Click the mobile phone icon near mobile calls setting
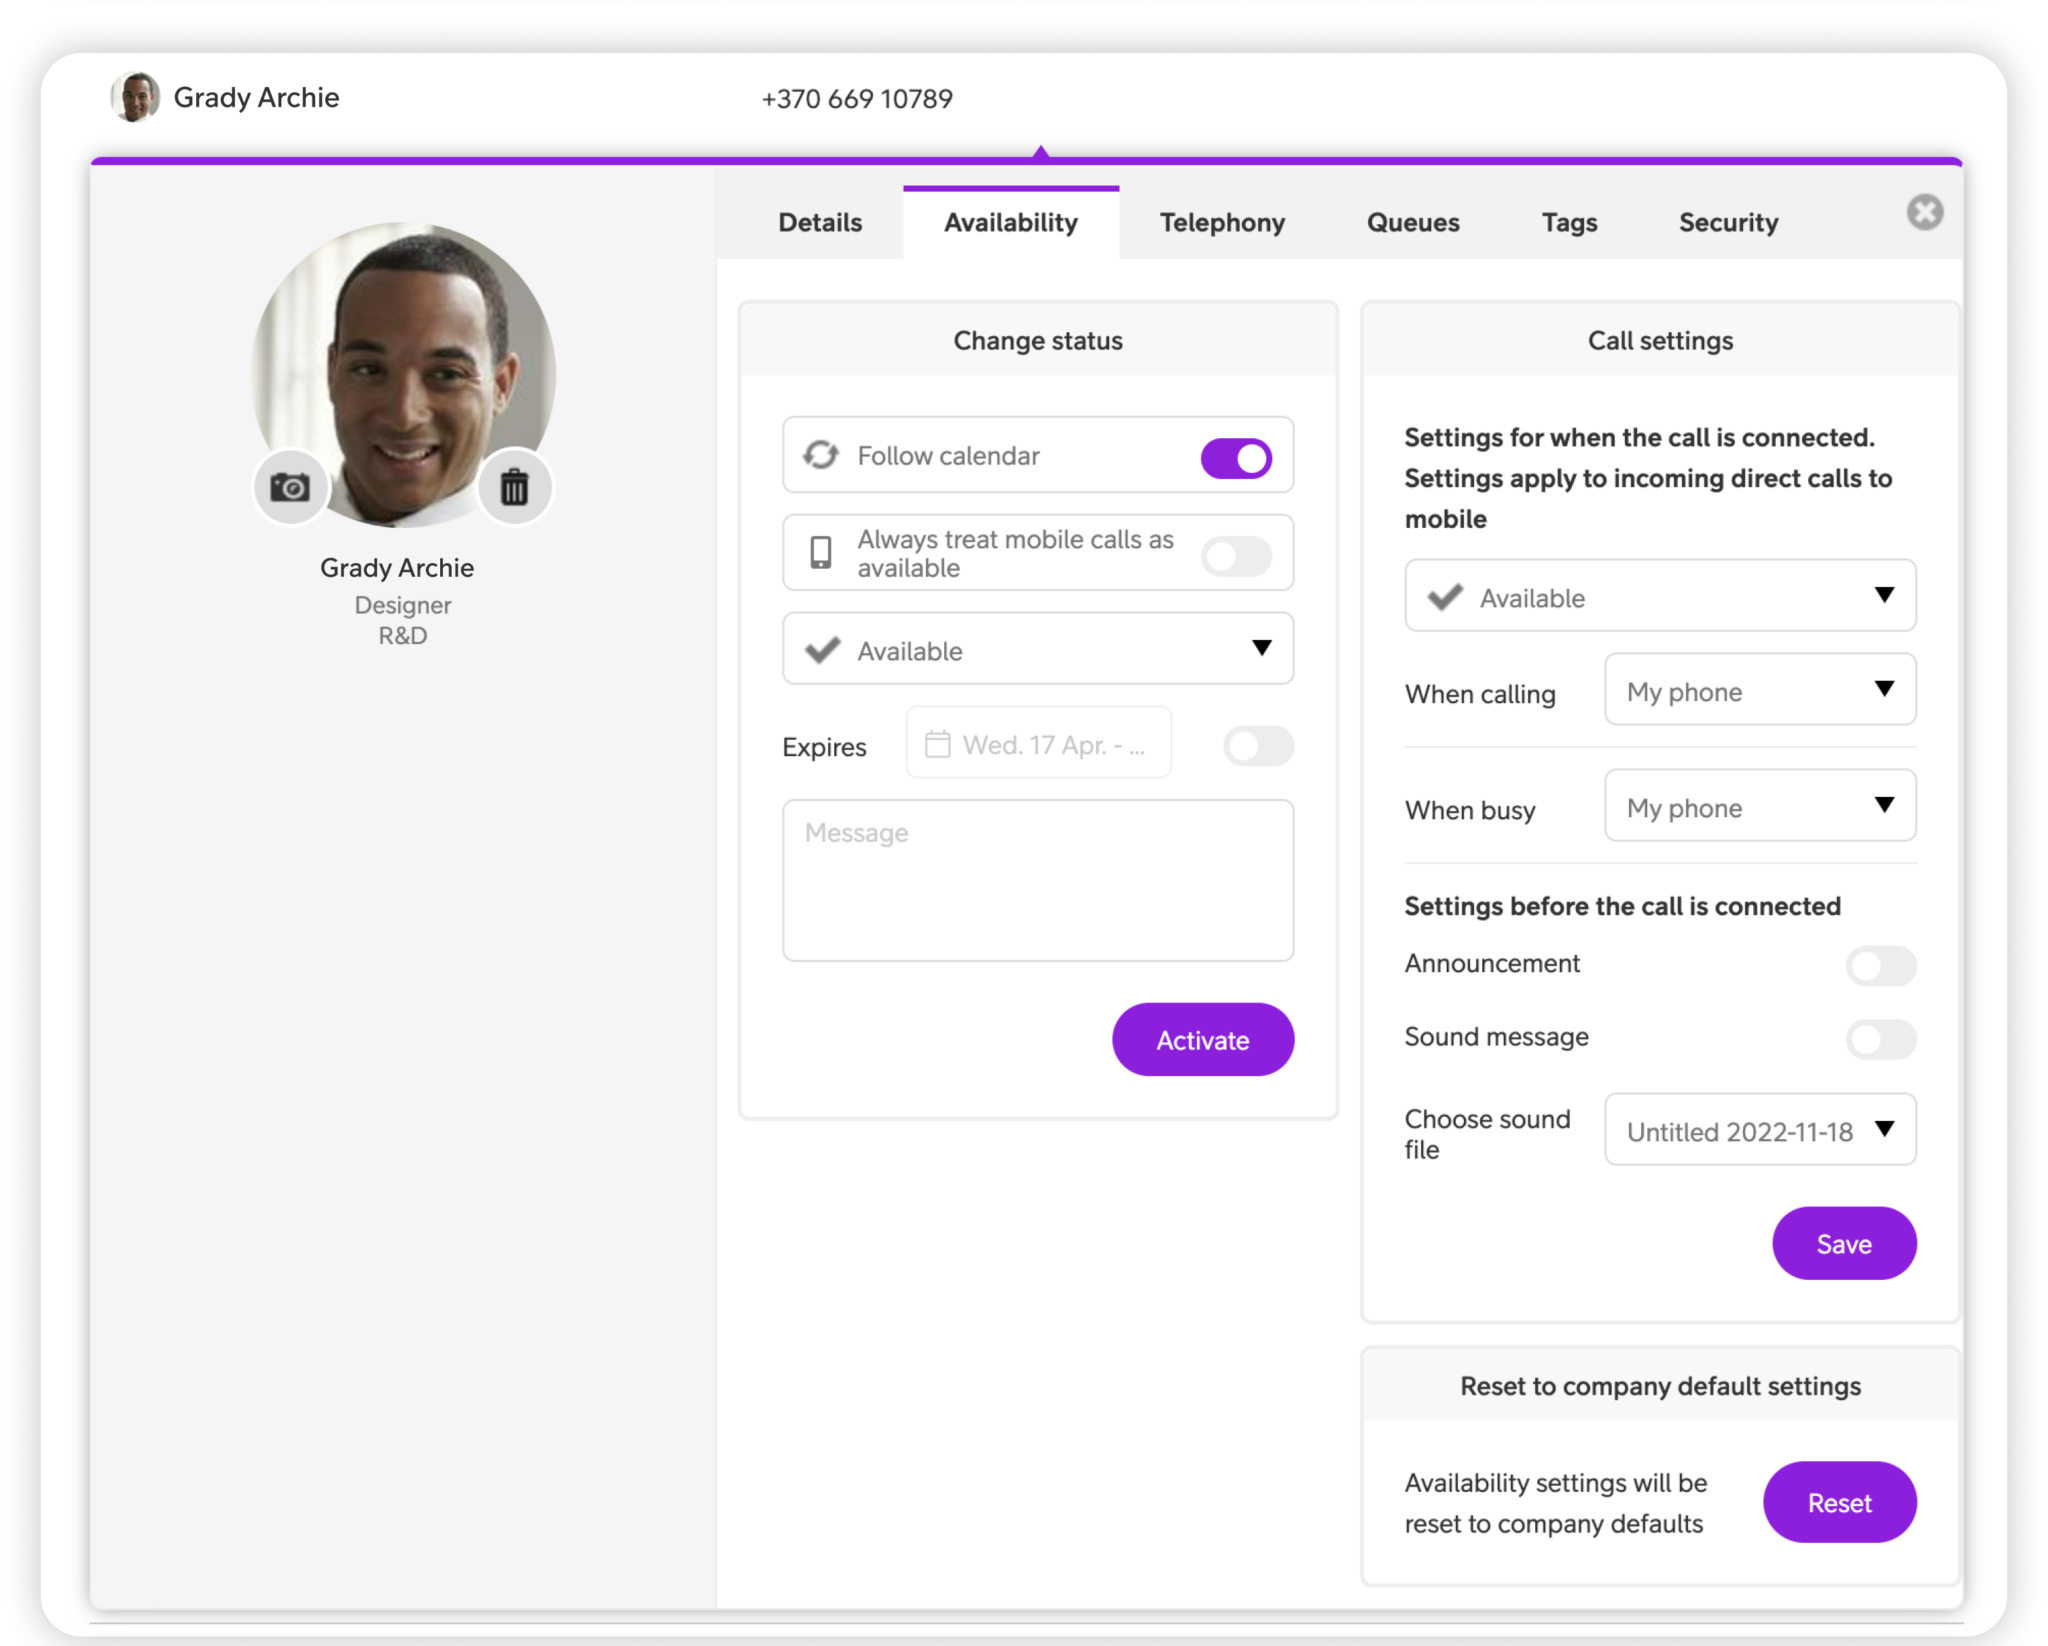The image size is (2048, 1646). [820, 552]
